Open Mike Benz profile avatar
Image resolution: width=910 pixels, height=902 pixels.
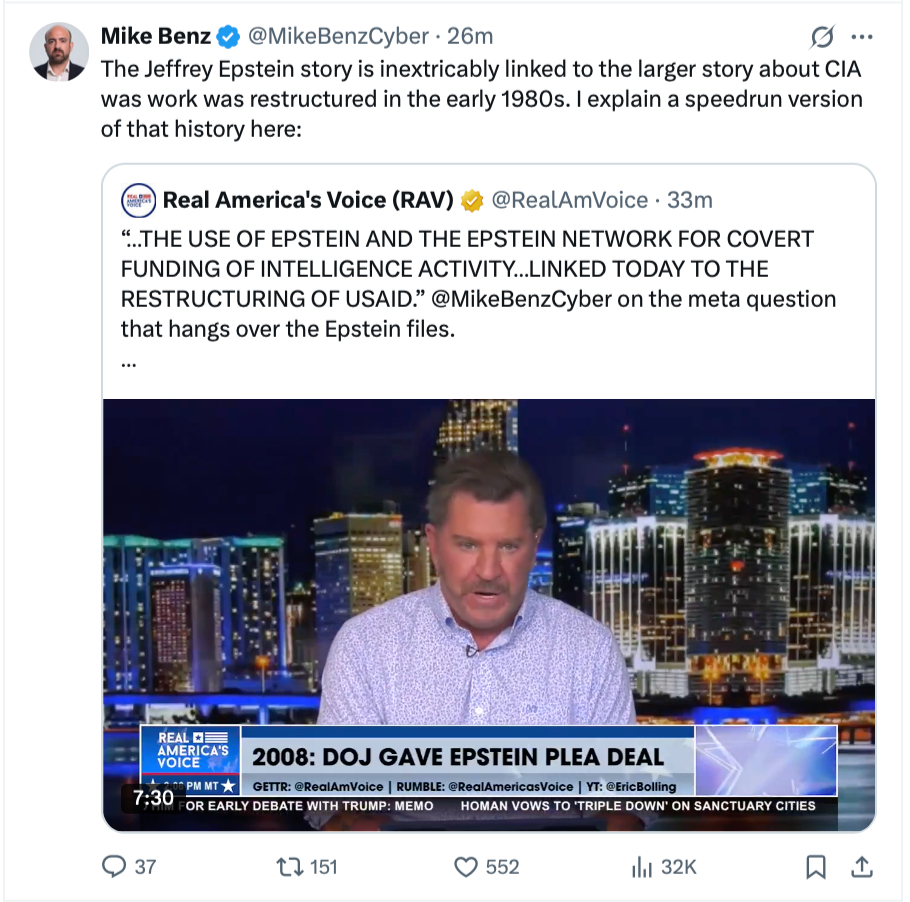[x=59, y=51]
